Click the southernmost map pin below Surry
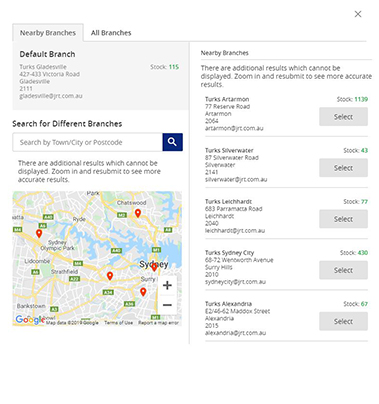379x404 pixels. click(x=143, y=292)
